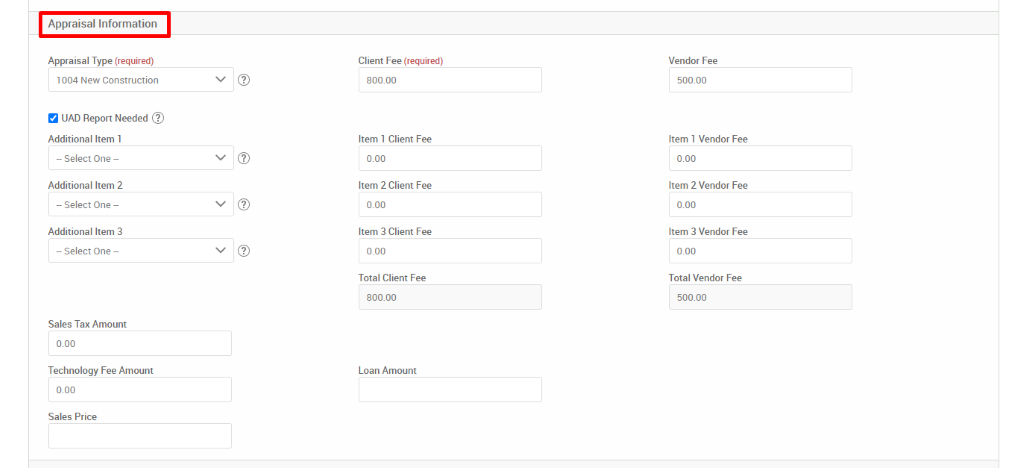Focus the Item 3 Client Fee field
1024x468 pixels.
(x=450, y=251)
